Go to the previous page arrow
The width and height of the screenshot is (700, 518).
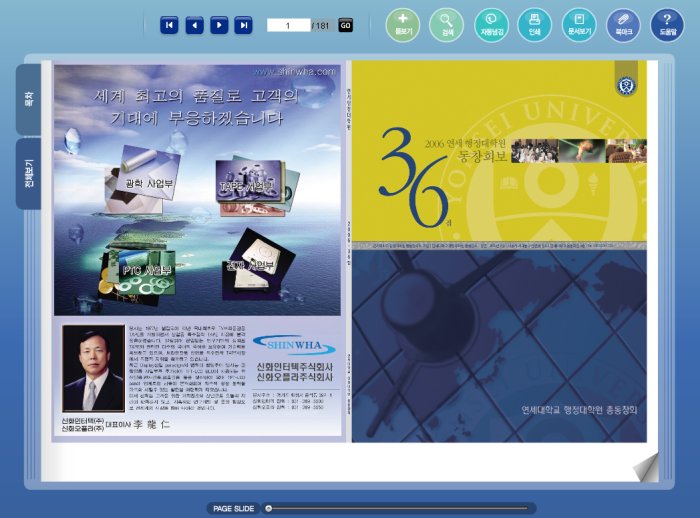point(194,25)
